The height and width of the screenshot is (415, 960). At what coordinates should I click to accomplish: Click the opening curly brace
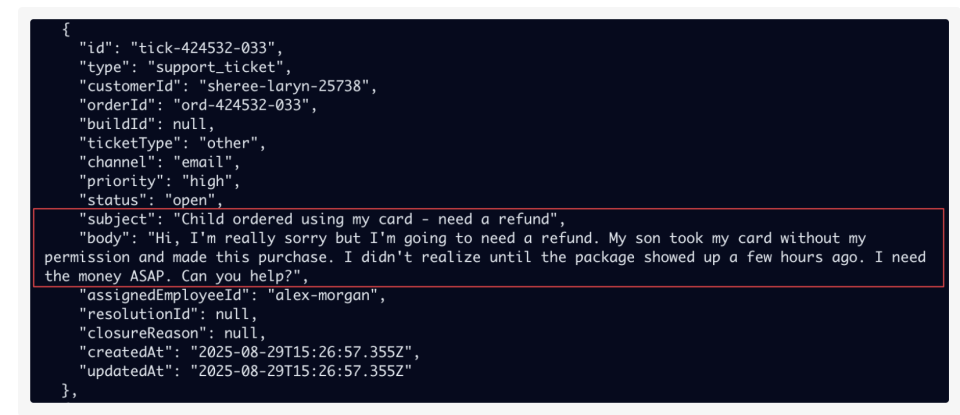click(x=66, y=31)
